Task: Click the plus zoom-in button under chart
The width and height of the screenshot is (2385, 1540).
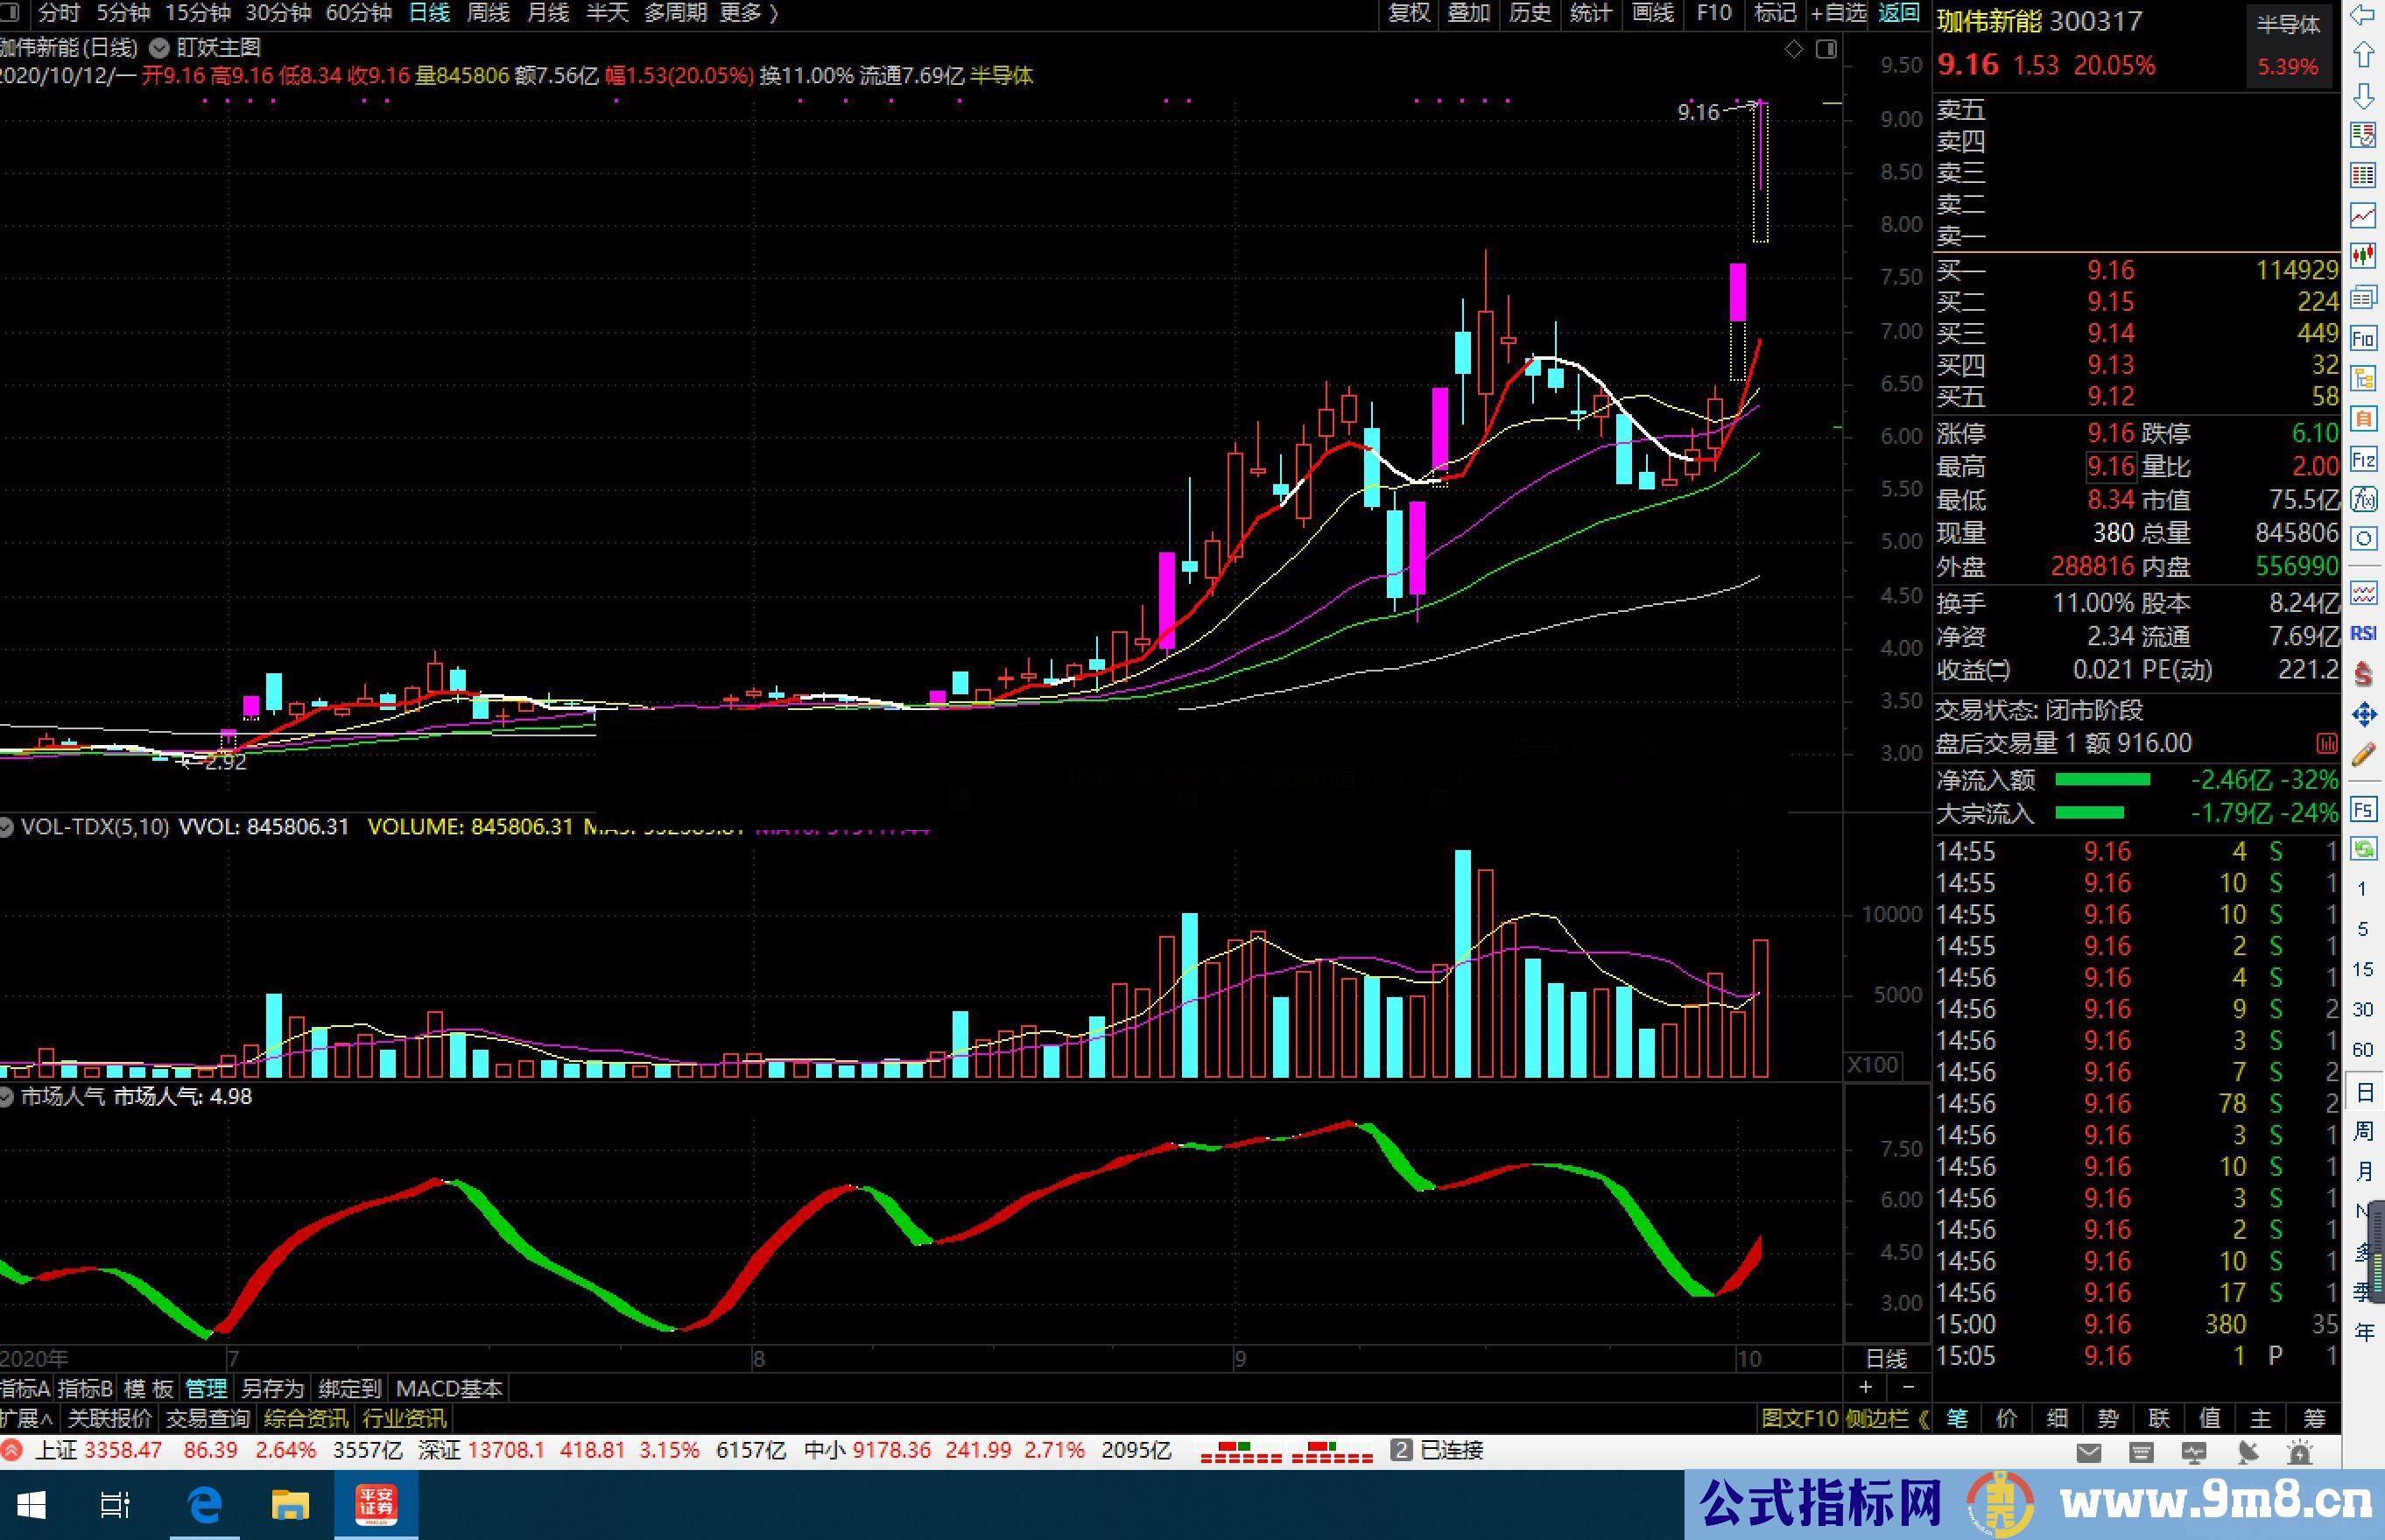Action: coord(1865,1387)
